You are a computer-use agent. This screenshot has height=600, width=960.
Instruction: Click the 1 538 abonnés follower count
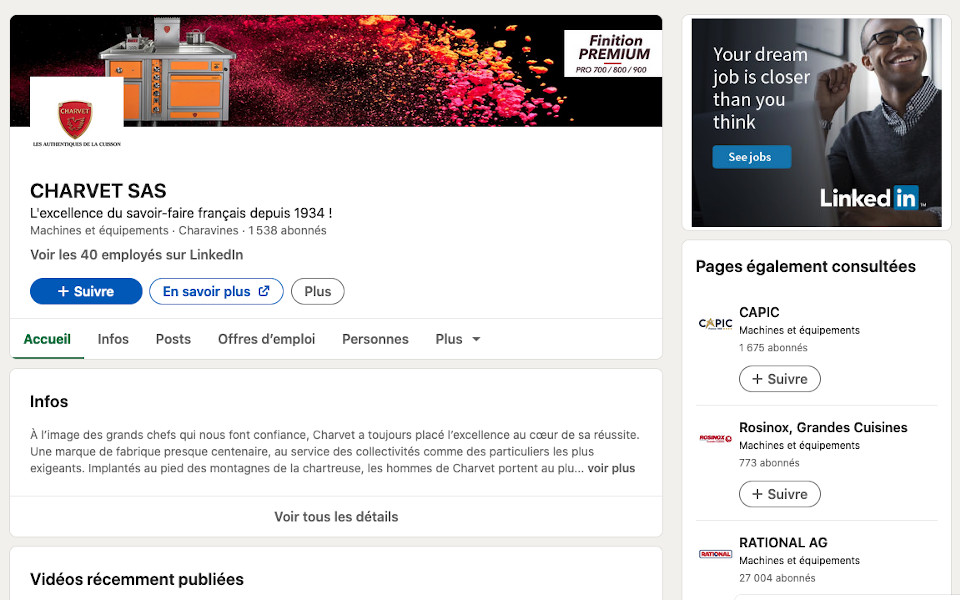pyautogui.click(x=287, y=231)
